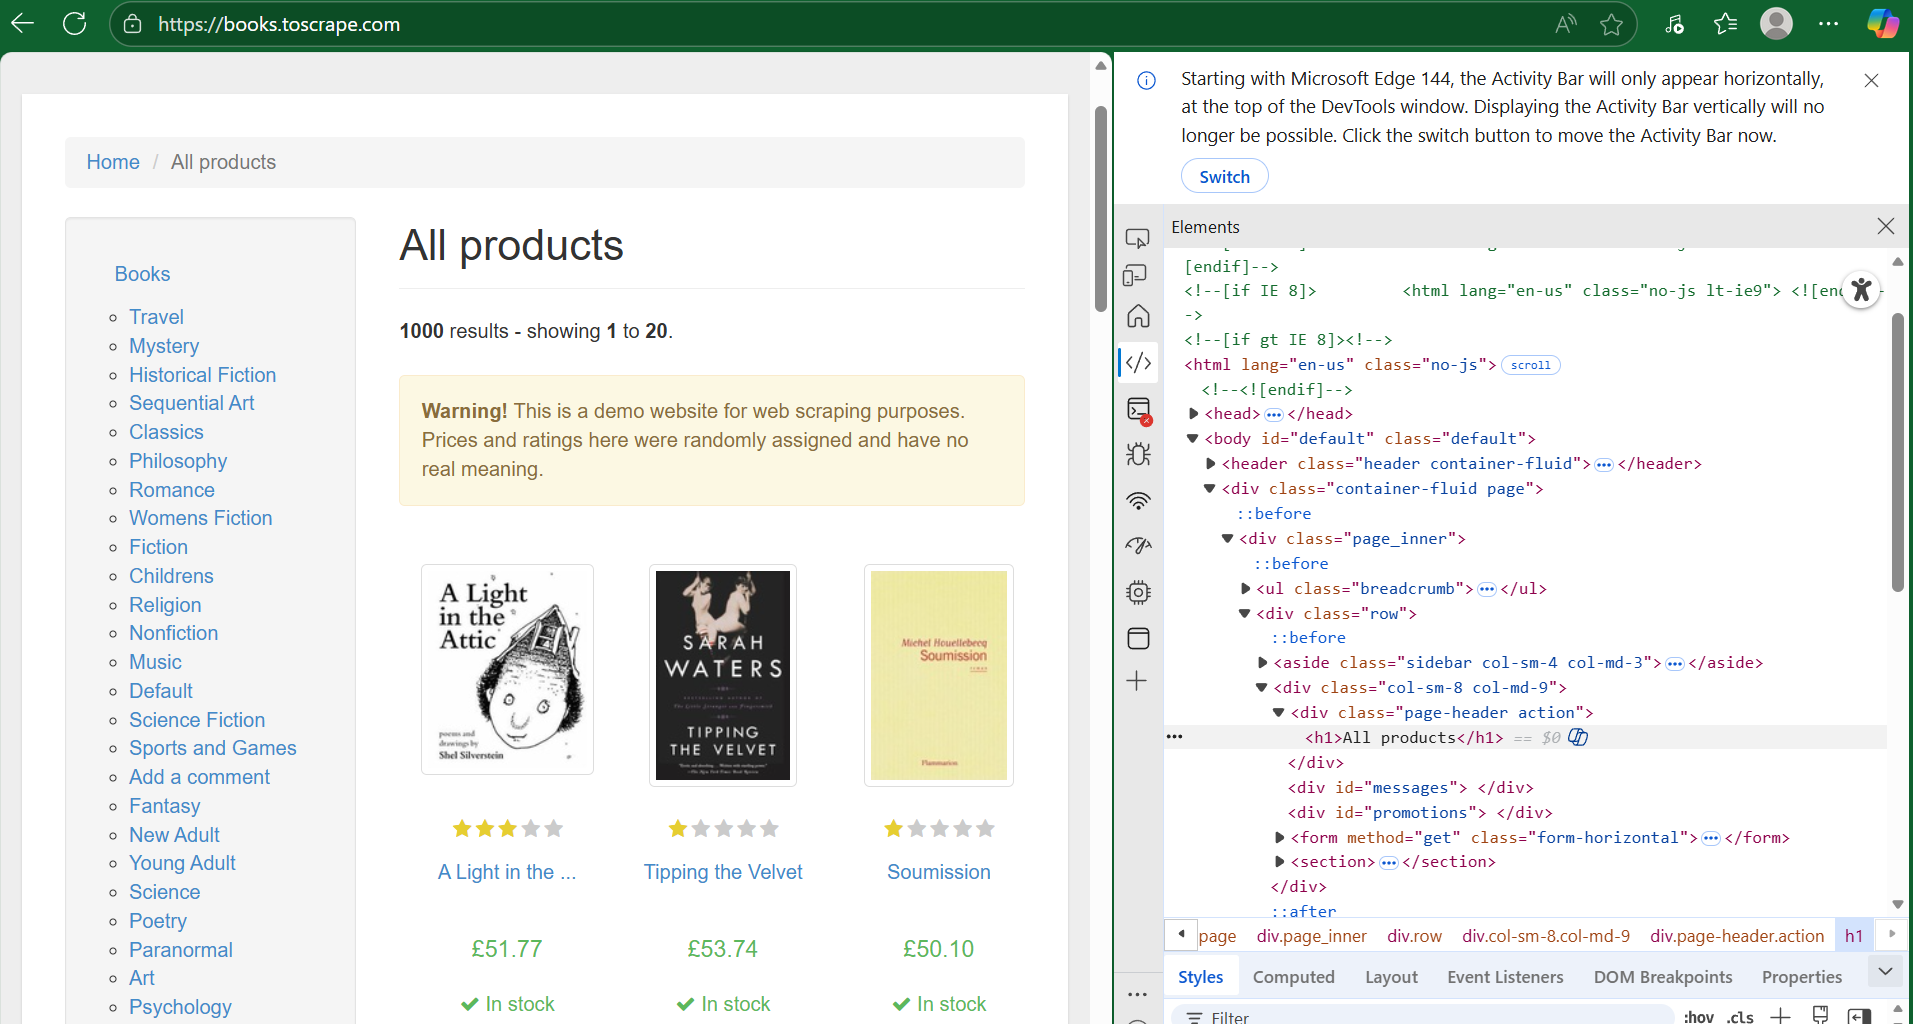Toggle the :hov element state panel
Image resolution: width=1913 pixels, height=1024 pixels.
point(1698,1016)
